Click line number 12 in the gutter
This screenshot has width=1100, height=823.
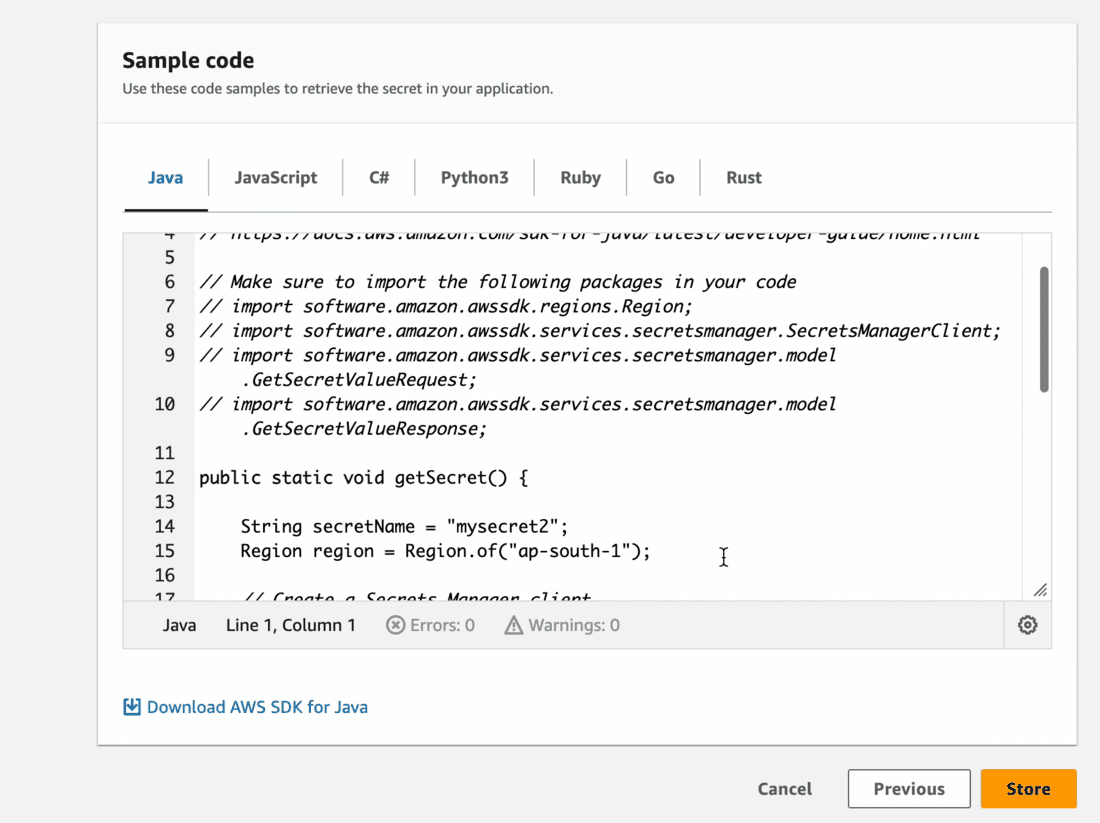tap(165, 478)
